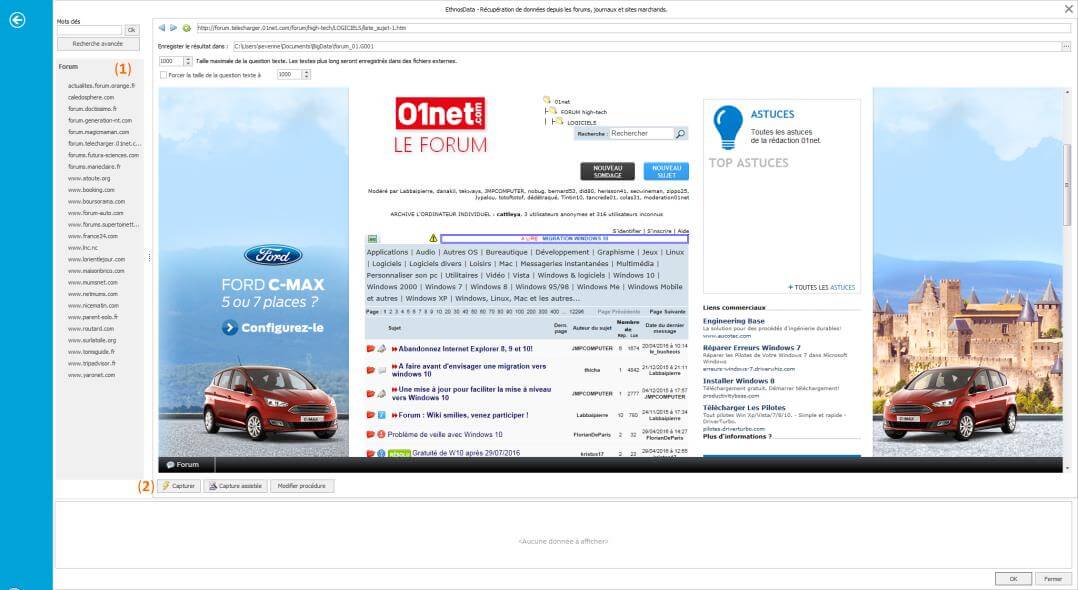This screenshot has height=590, width=1078.
Task: Enable Forcer la taille de la question
Action: 164,75
